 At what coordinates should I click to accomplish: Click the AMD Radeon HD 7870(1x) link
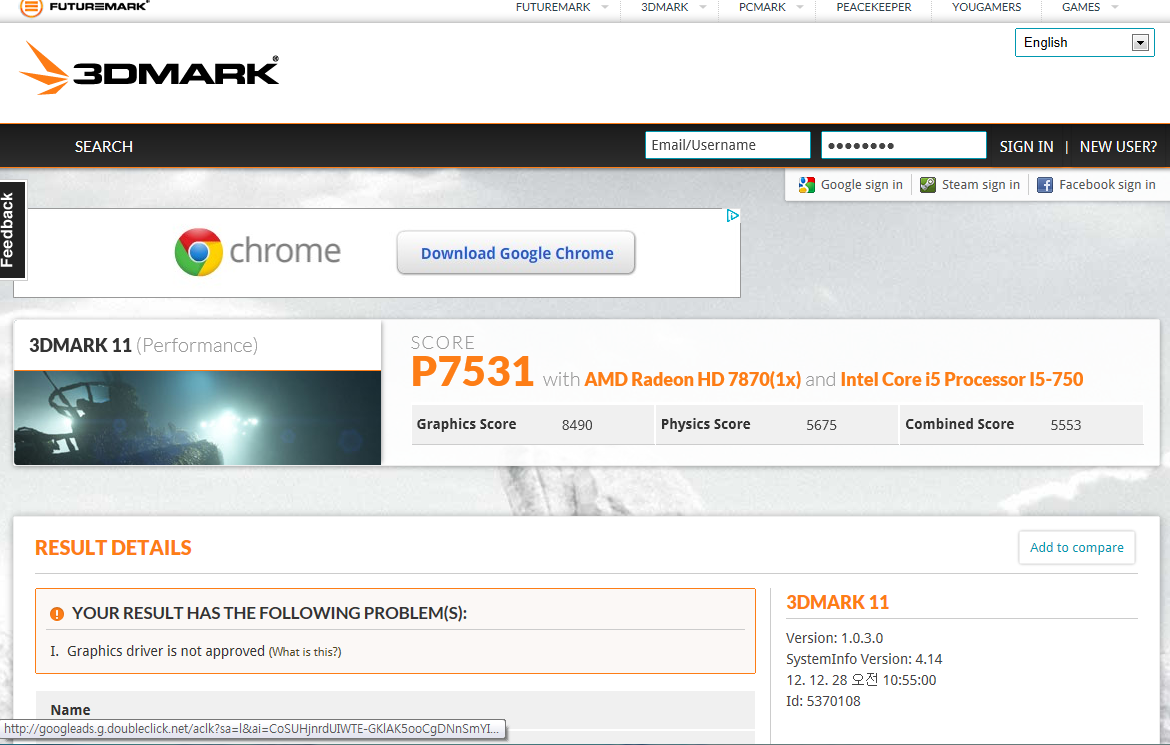[692, 379]
